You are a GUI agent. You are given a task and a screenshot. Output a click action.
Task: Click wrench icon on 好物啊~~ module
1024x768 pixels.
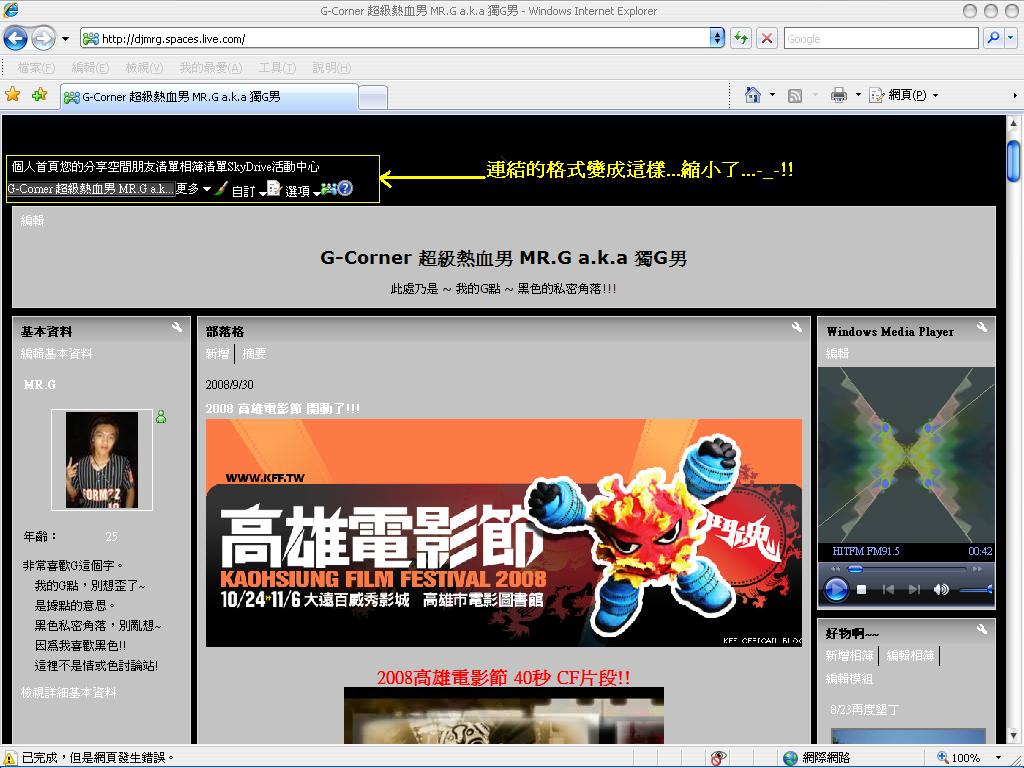pyautogui.click(x=982, y=629)
